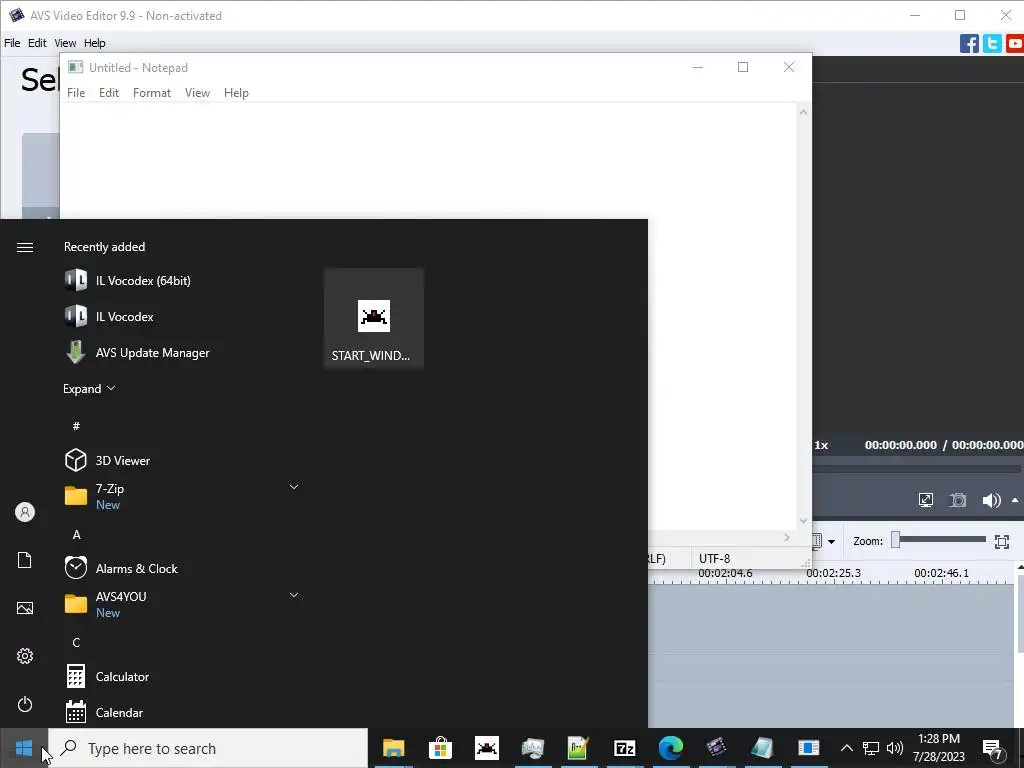
Task: Jump to letter C app section
Action: point(76,643)
